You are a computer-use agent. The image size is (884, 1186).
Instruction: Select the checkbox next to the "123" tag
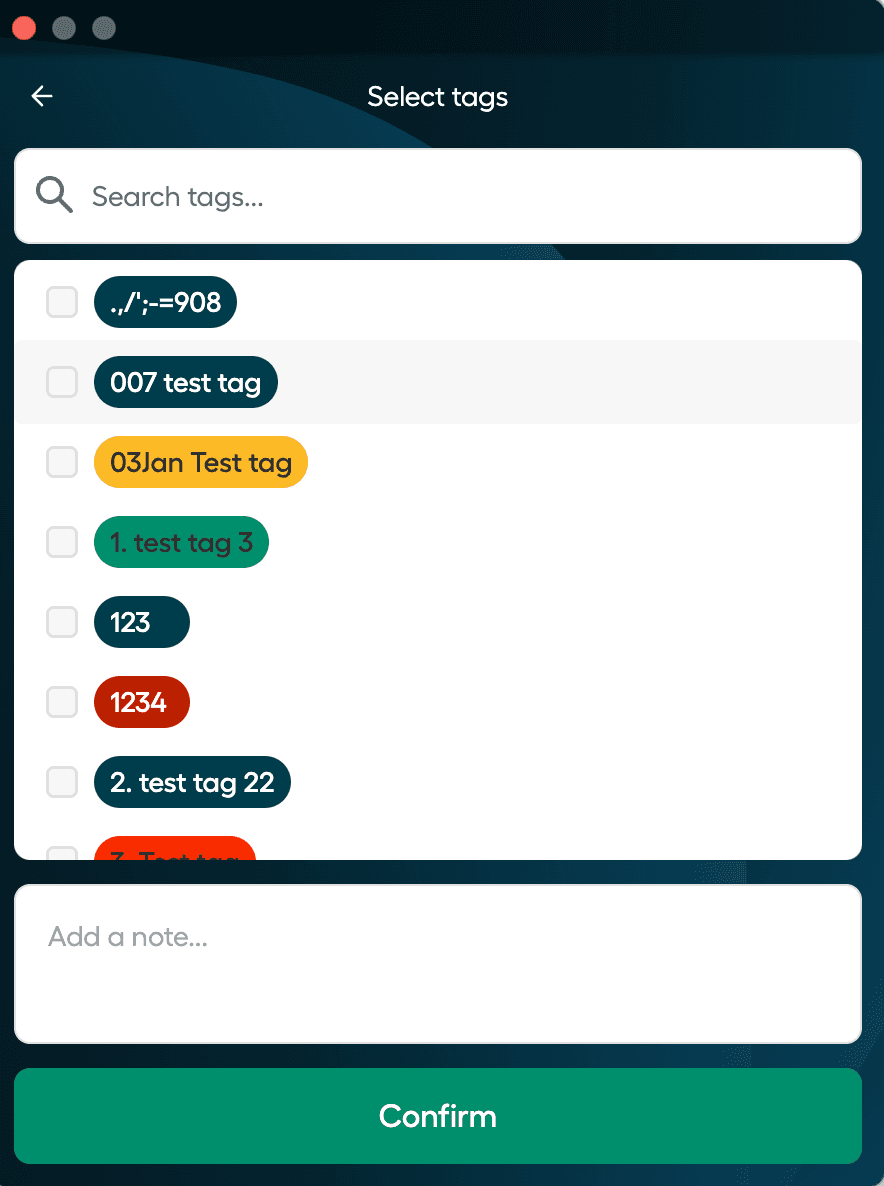61,622
